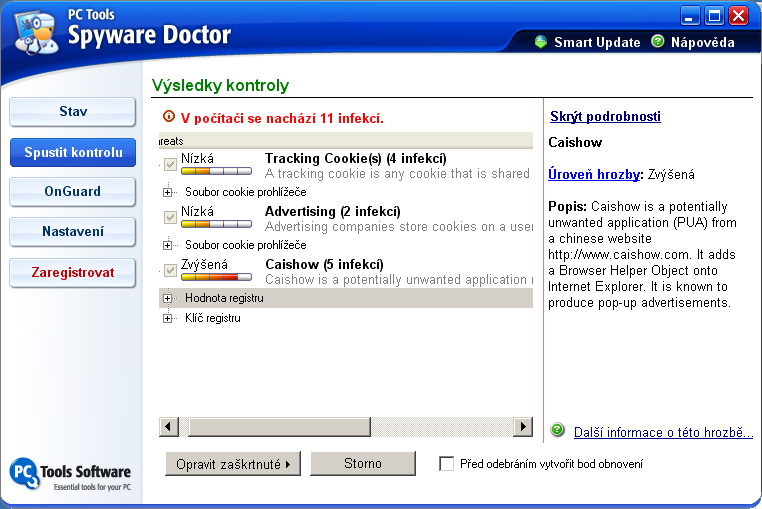Click the Caishow threat level bar
Screen dimensions: 762x509
[x=216, y=277]
